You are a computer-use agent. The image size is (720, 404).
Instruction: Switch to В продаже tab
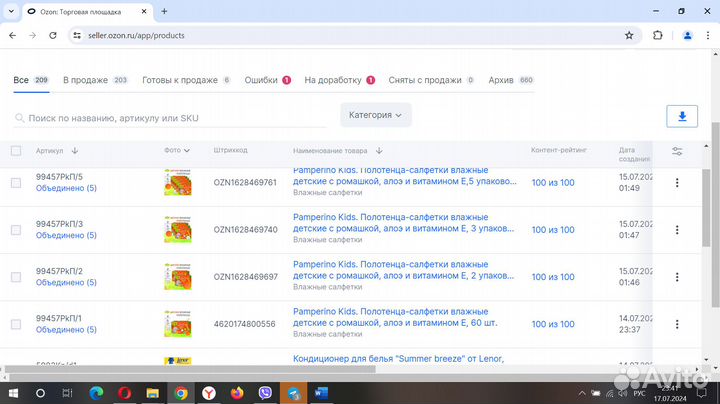(95, 80)
